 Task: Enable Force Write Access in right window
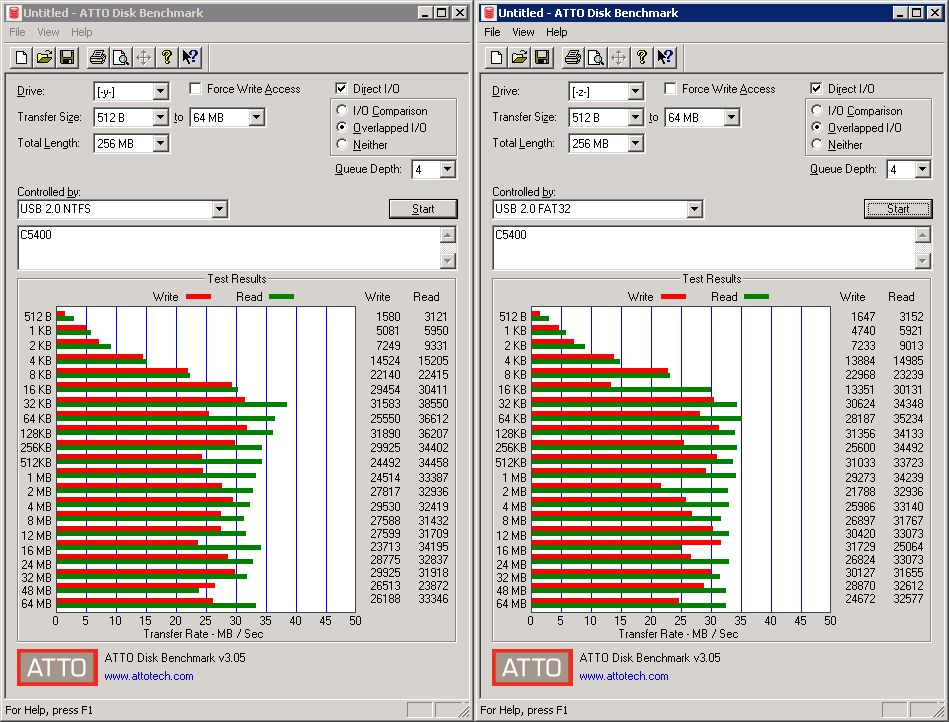pos(671,88)
